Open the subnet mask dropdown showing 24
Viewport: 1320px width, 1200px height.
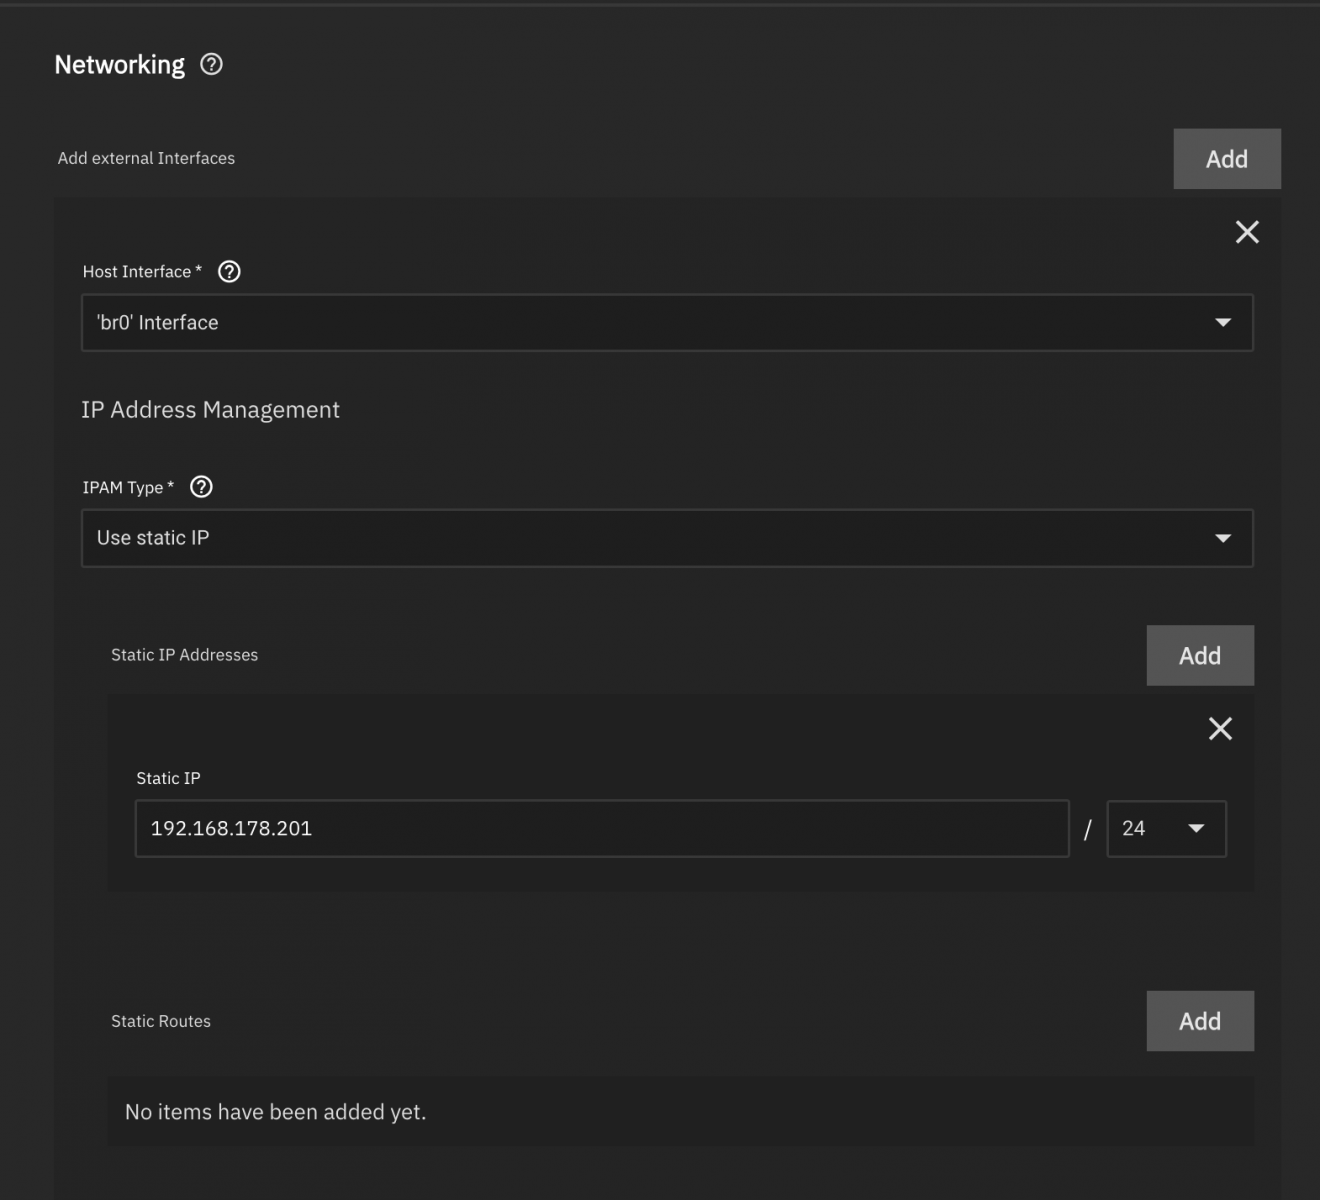pos(1166,829)
